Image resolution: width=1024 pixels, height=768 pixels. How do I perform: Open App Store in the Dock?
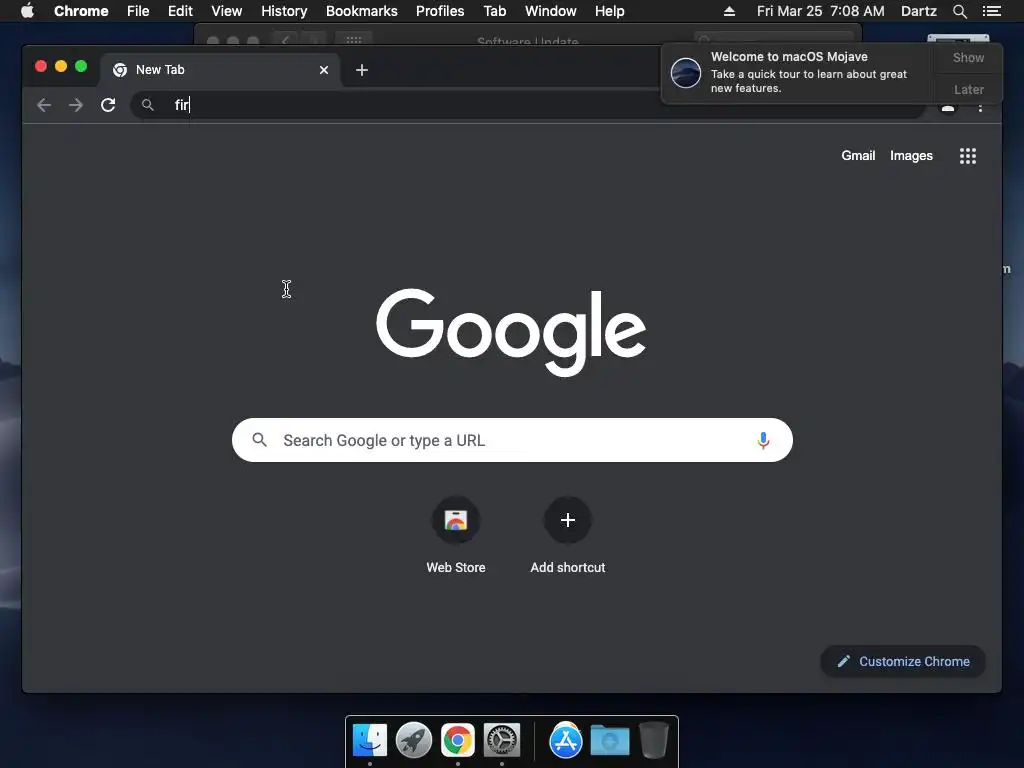[566, 741]
